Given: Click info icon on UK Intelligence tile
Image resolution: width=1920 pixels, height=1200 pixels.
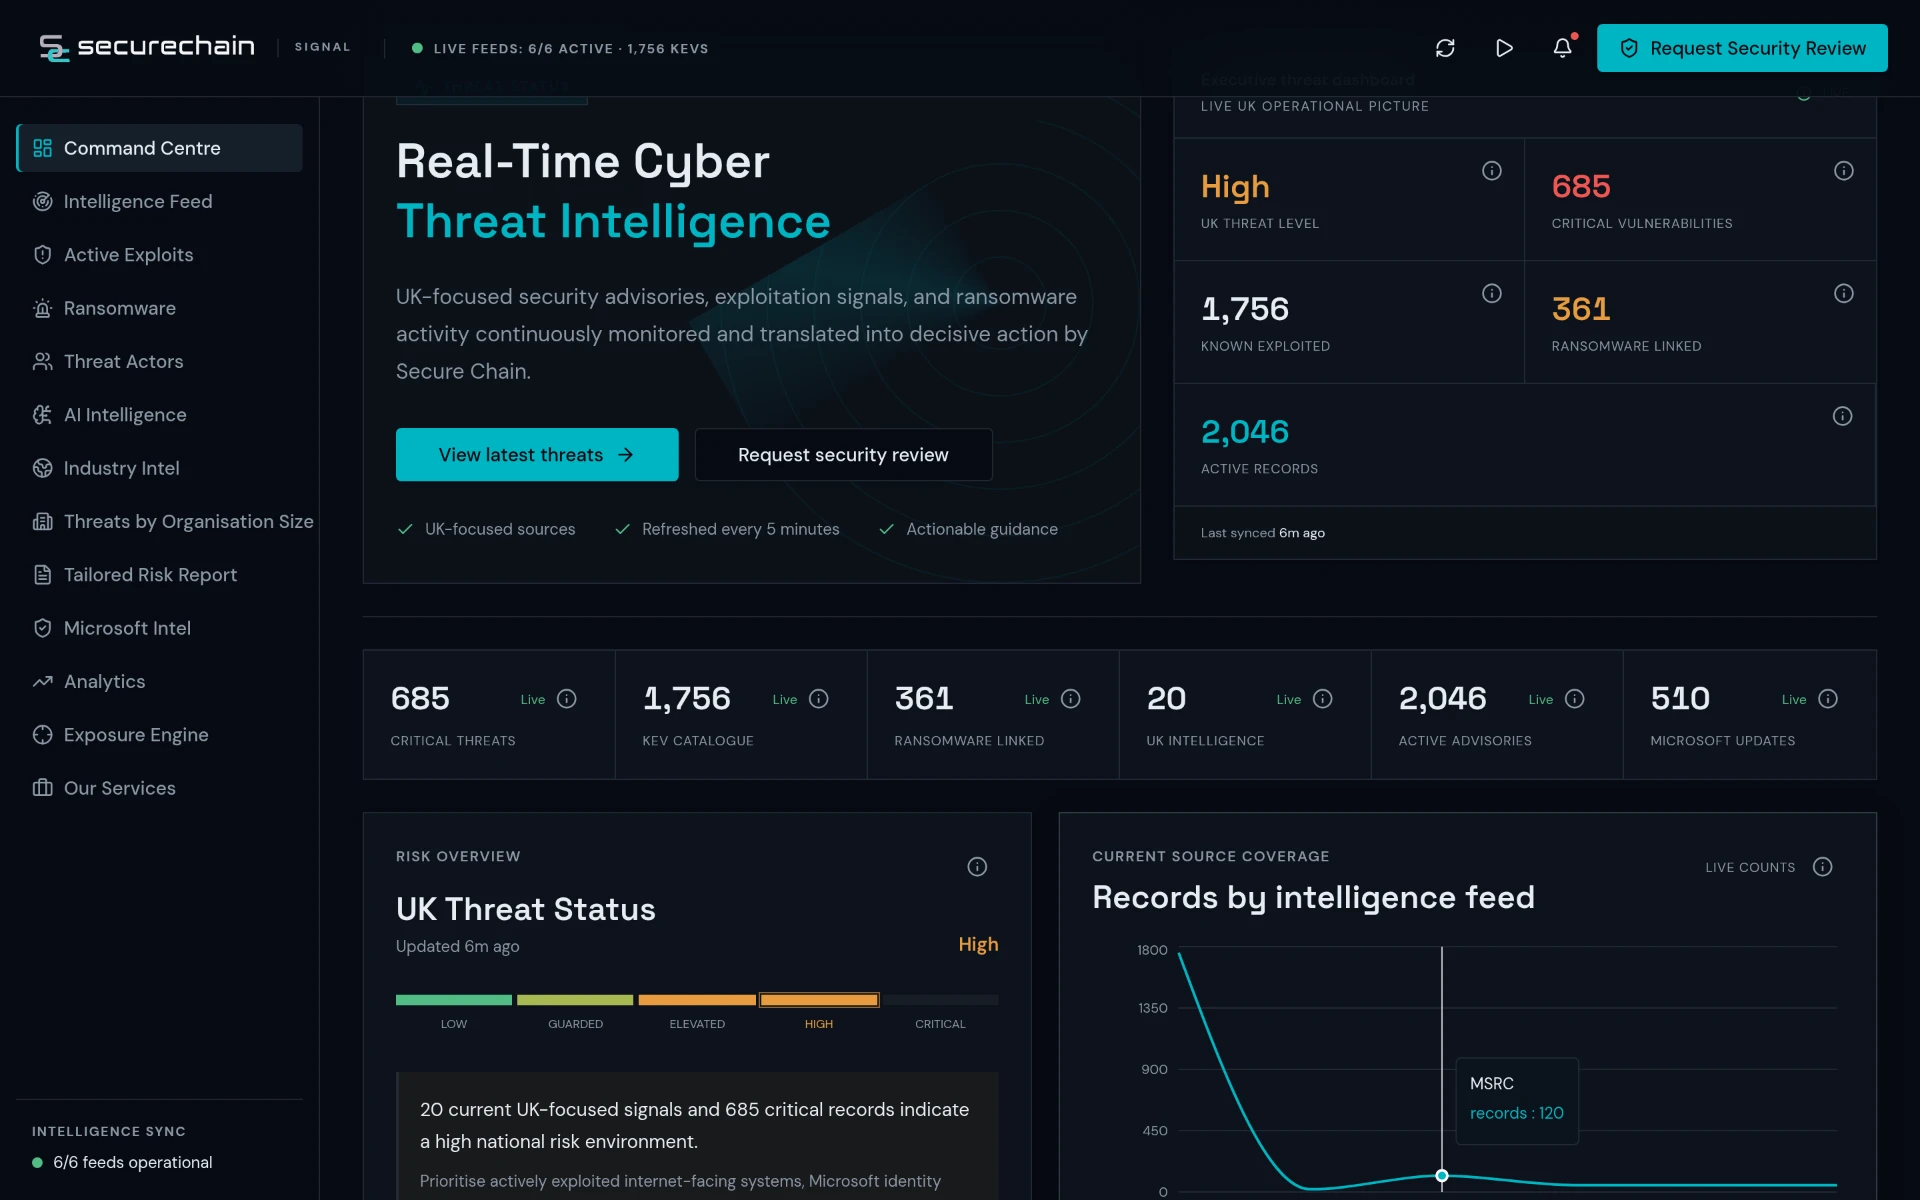Looking at the screenshot, I should [1323, 699].
